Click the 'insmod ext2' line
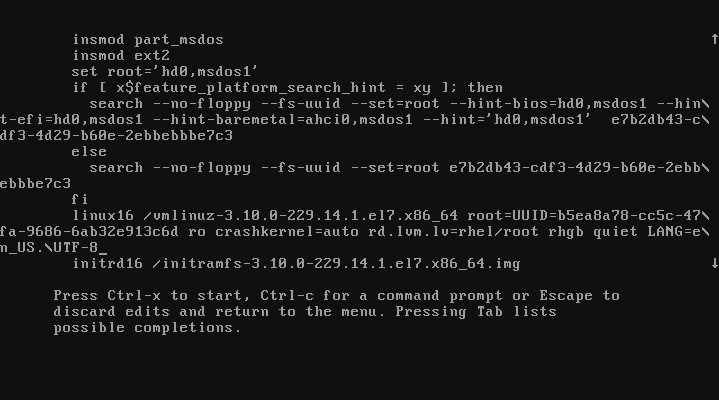Image resolution: width=719 pixels, height=402 pixels. [121, 56]
